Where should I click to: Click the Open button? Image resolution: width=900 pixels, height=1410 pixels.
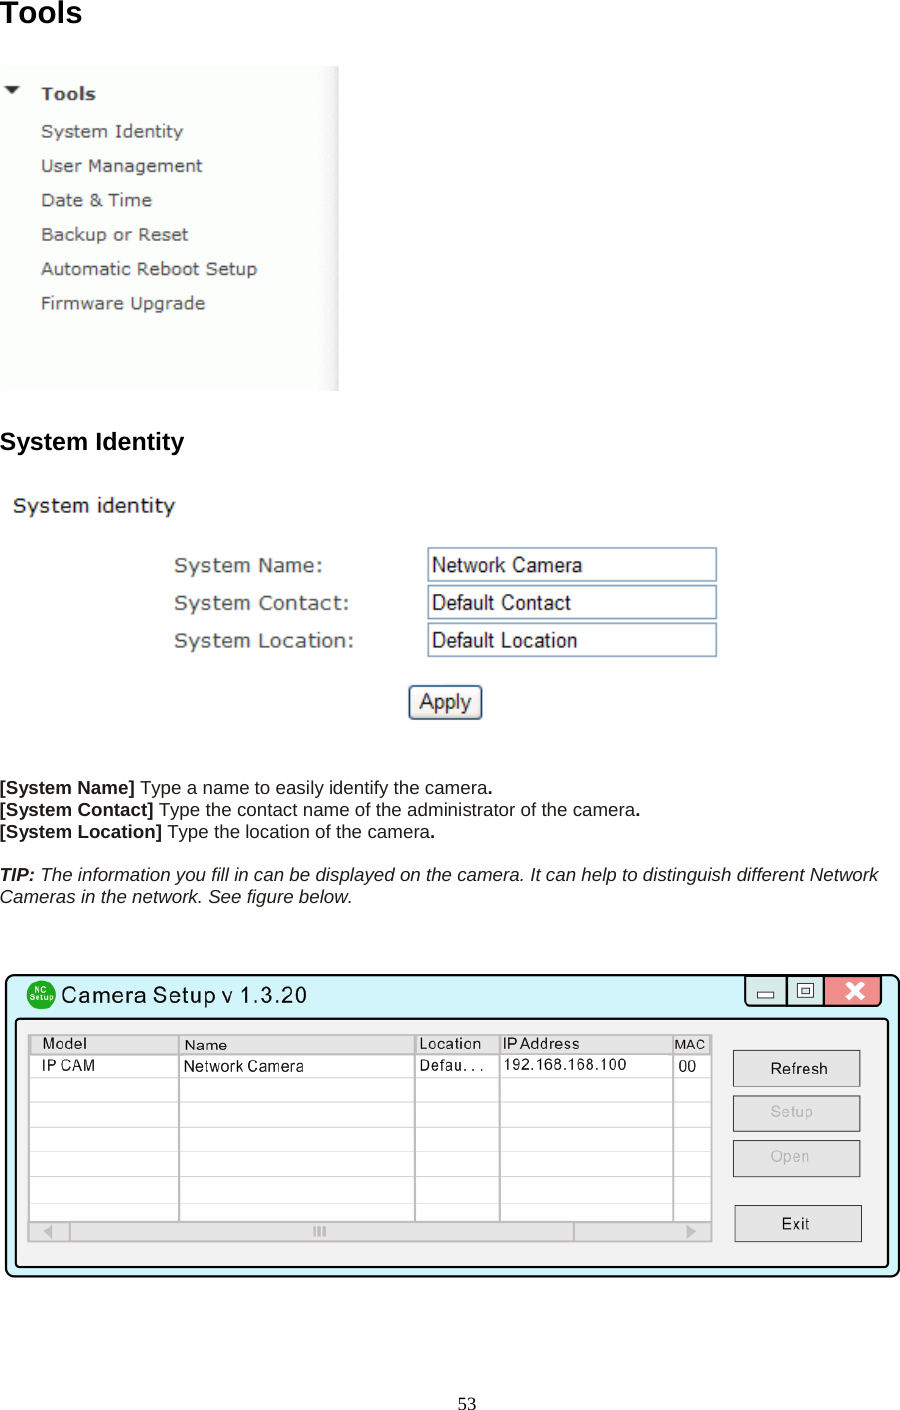point(796,1158)
